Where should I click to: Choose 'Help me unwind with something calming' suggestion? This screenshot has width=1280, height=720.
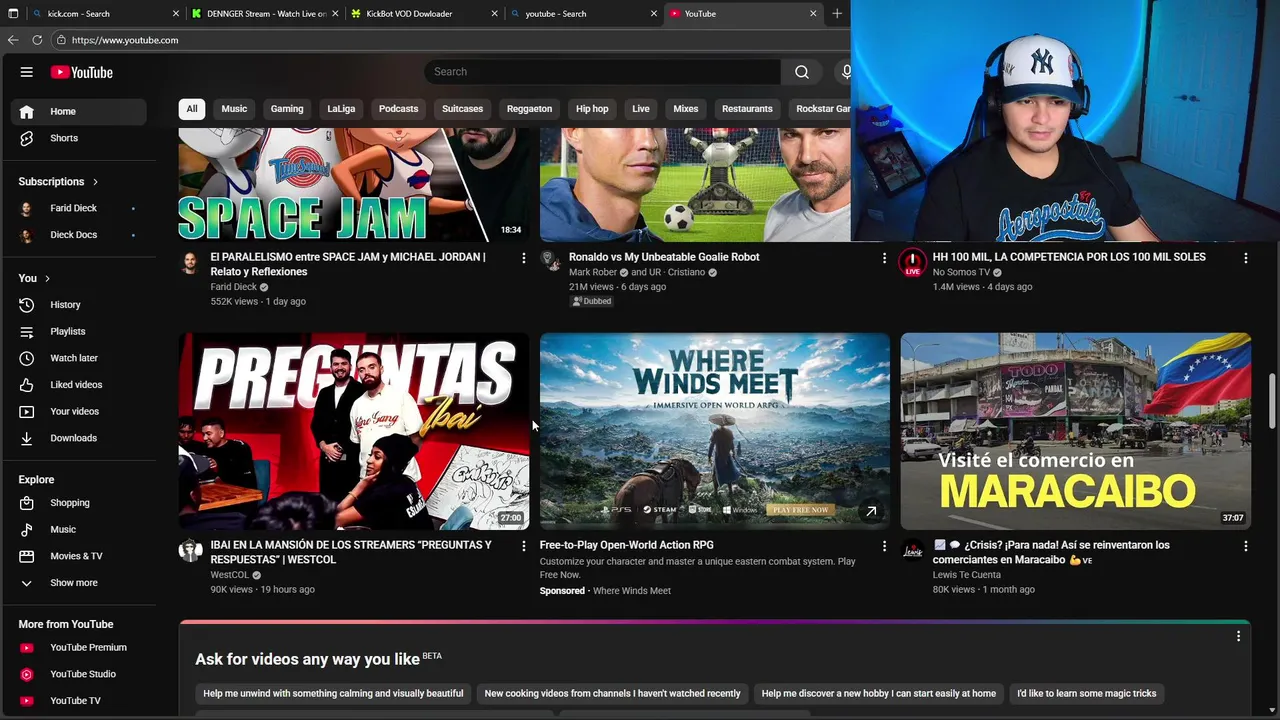[x=333, y=693]
